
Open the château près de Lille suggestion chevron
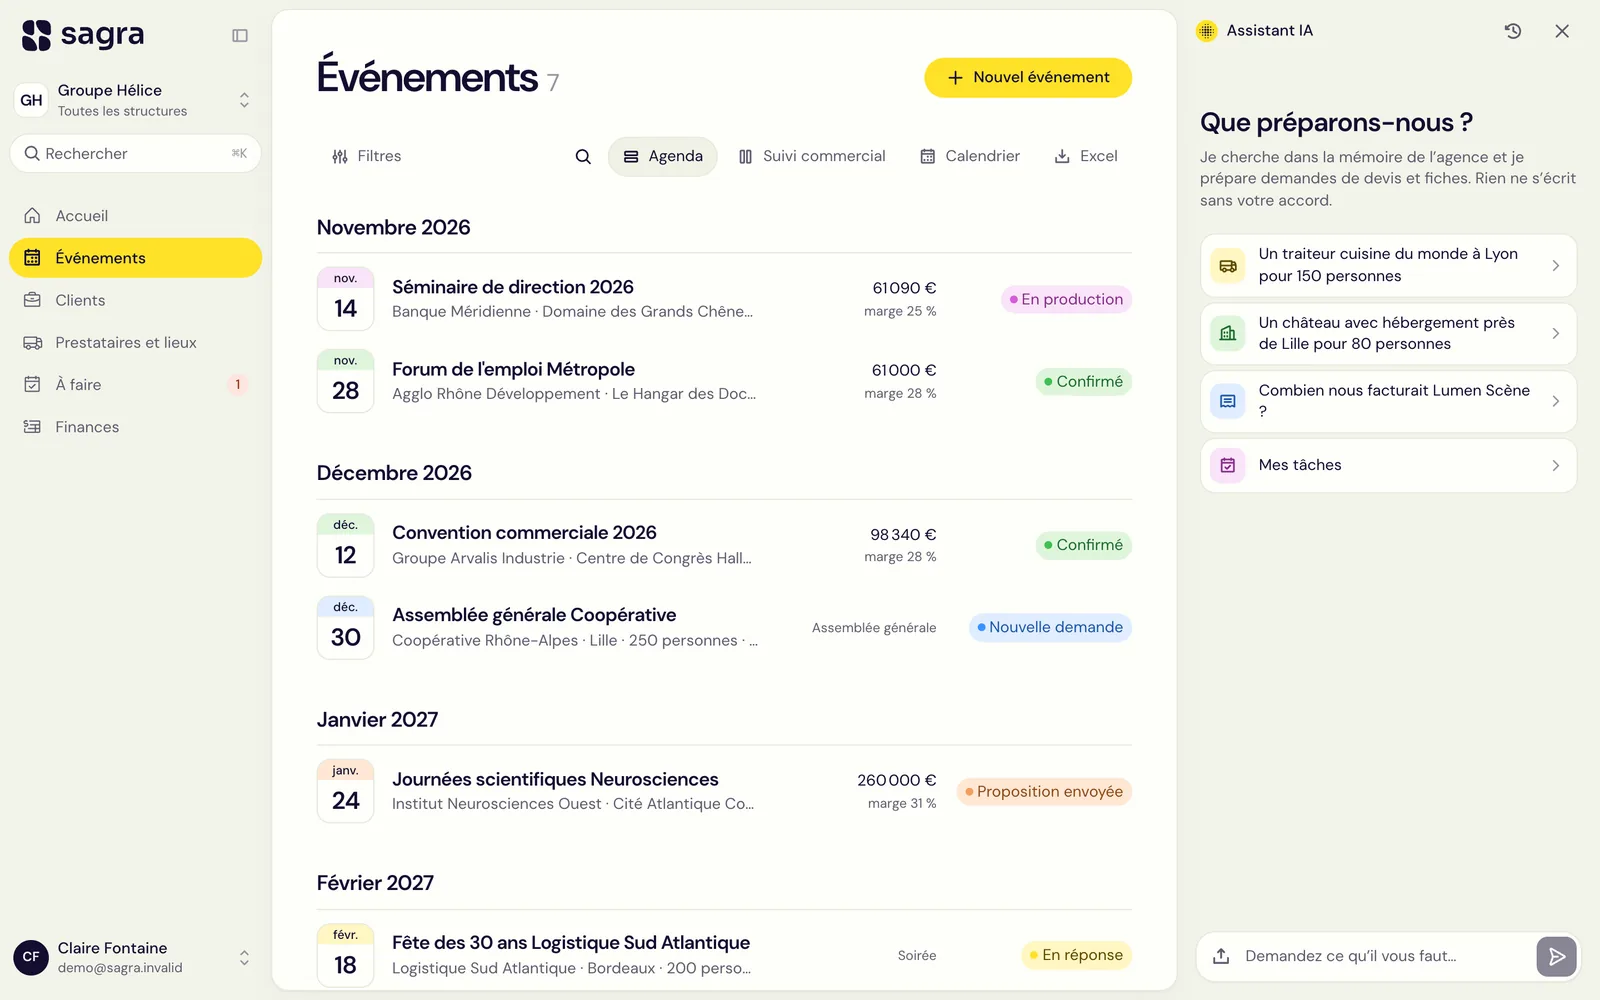(x=1555, y=333)
